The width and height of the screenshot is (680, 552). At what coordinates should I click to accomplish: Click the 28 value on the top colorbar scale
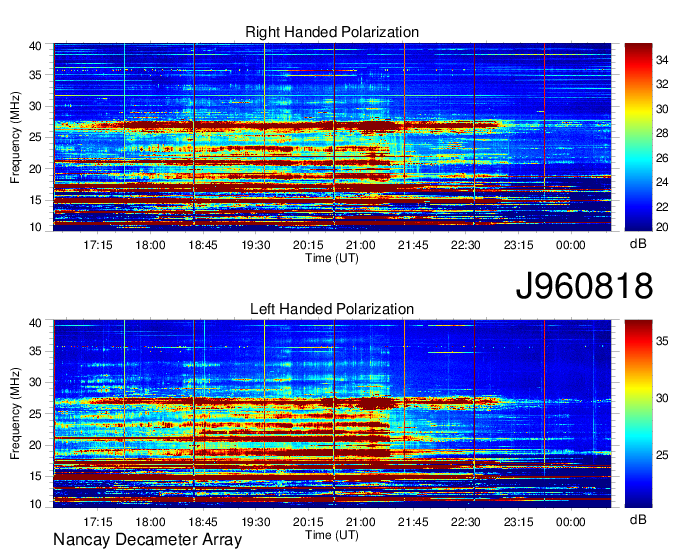tap(662, 133)
